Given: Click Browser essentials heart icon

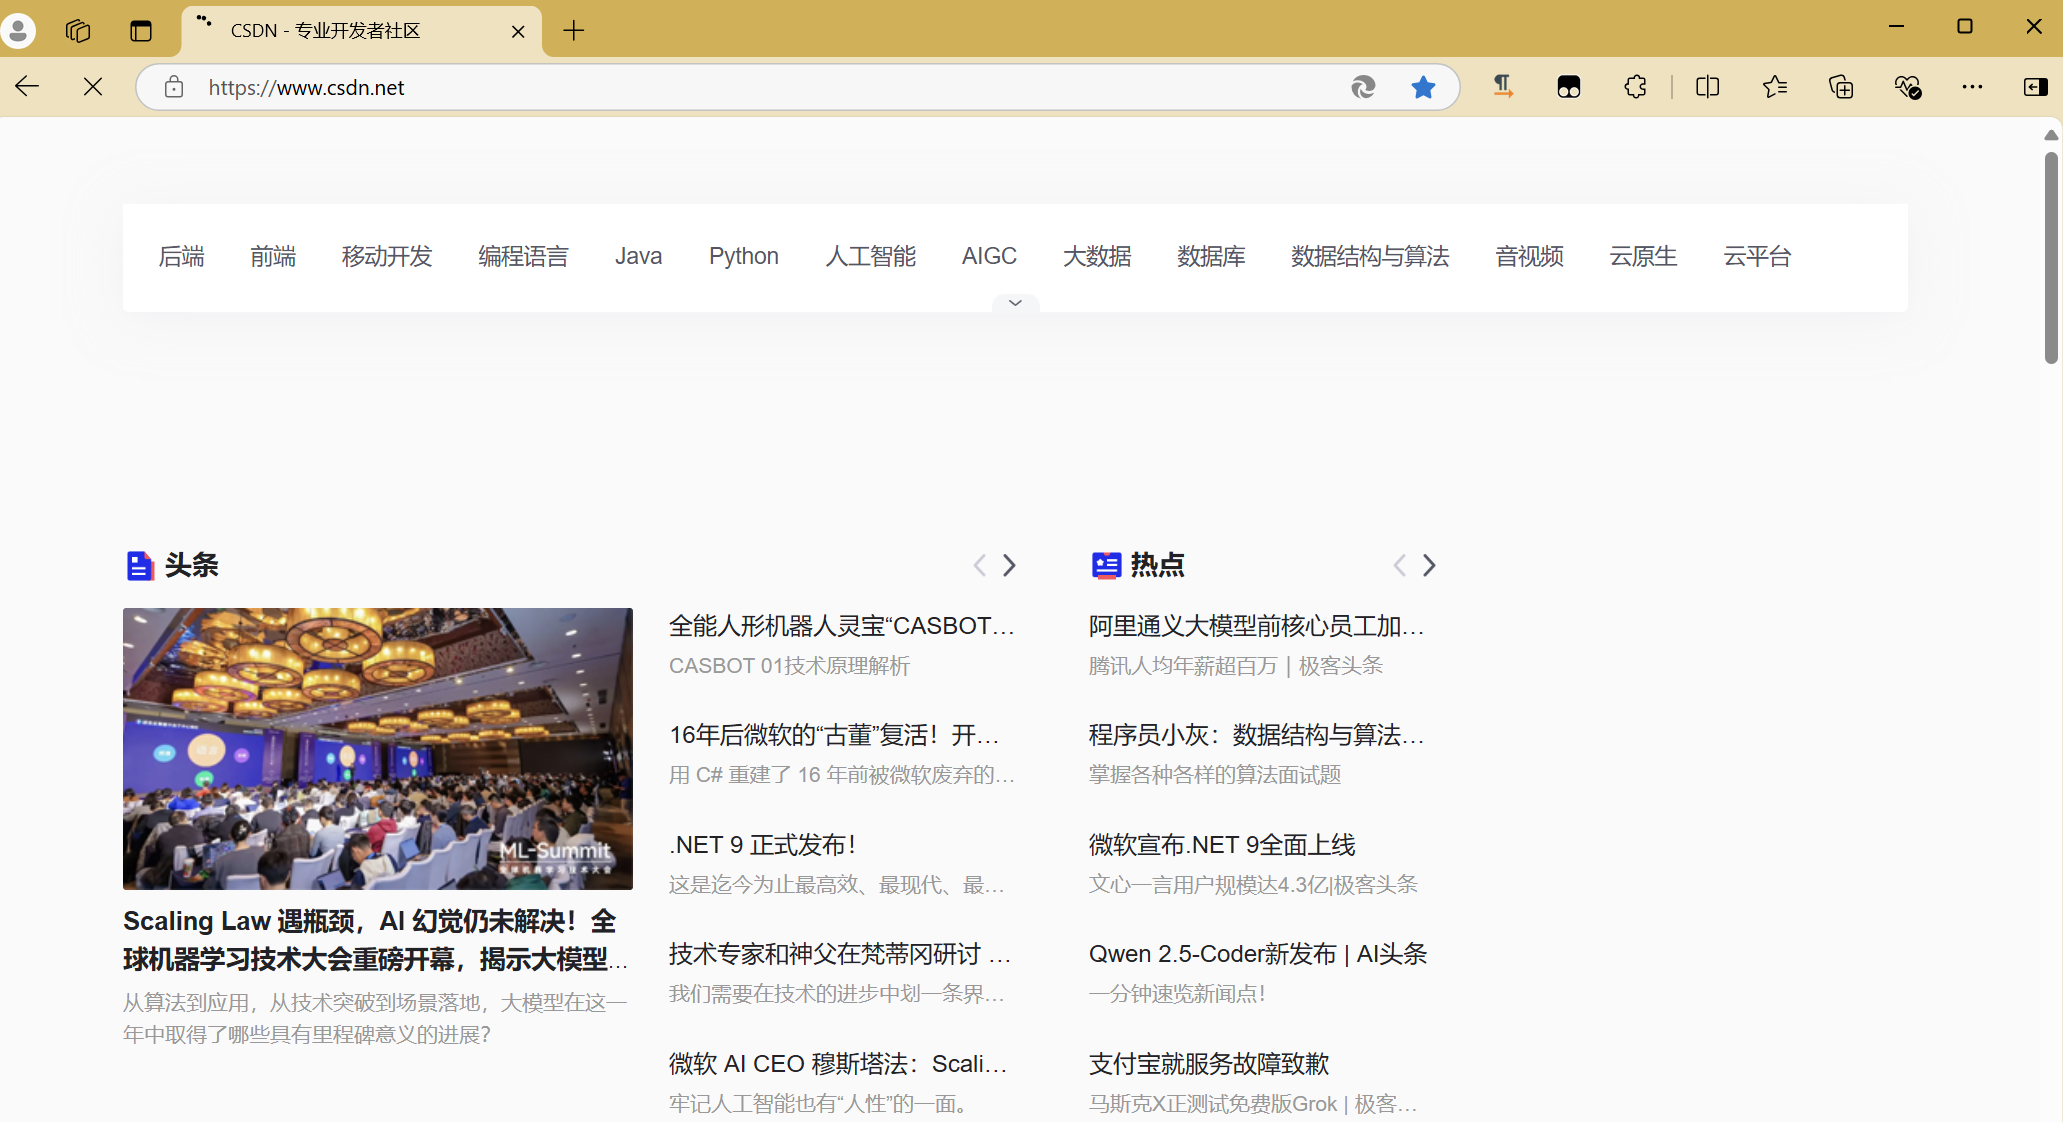Looking at the screenshot, I should [1907, 88].
